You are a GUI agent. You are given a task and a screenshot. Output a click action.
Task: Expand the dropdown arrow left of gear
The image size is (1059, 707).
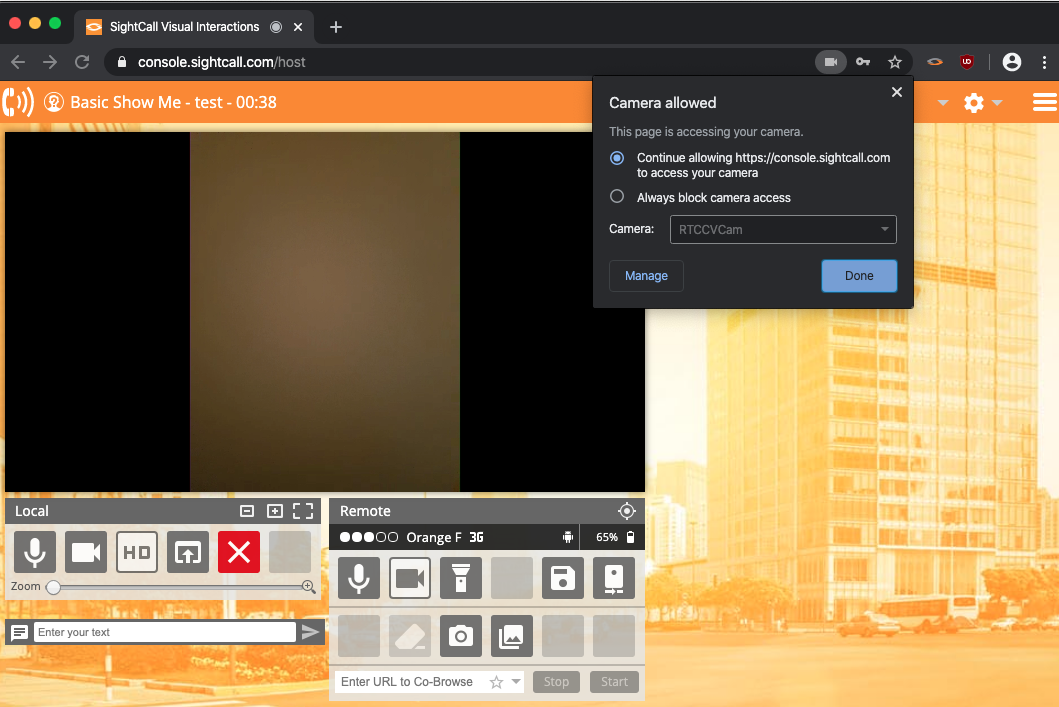pos(943,103)
